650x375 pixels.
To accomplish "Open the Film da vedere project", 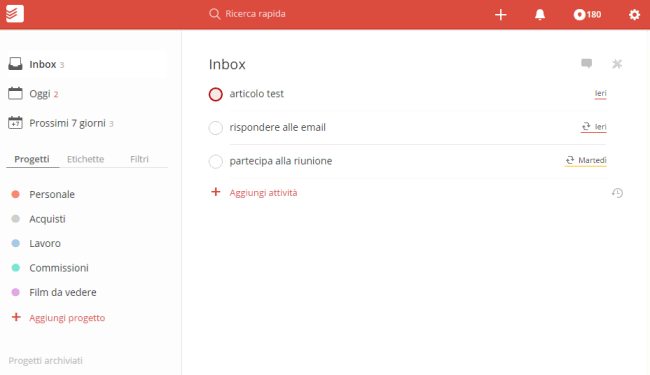I will click(63, 292).
